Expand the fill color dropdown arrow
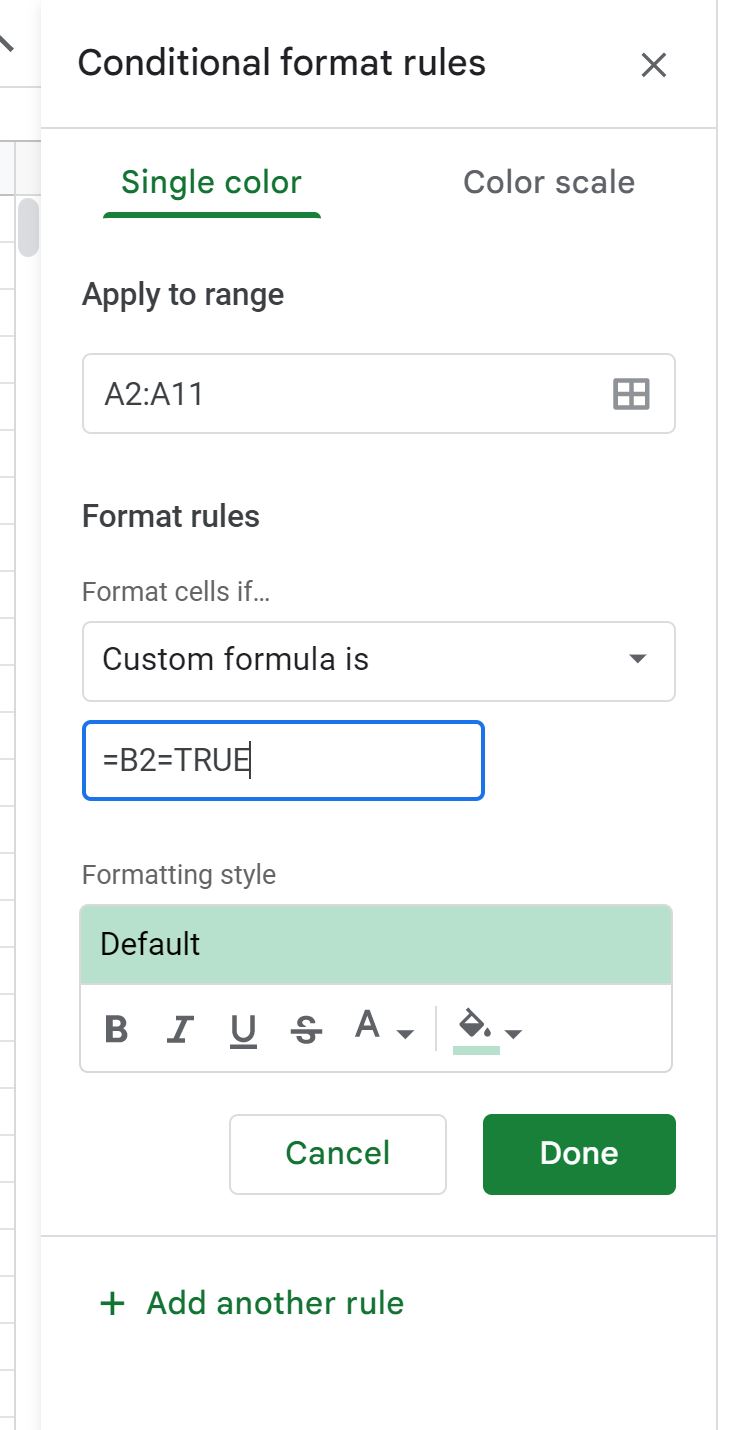The width and height of the screenshot is (742, 1430). pyautogui.click(x=514, y=1033)
